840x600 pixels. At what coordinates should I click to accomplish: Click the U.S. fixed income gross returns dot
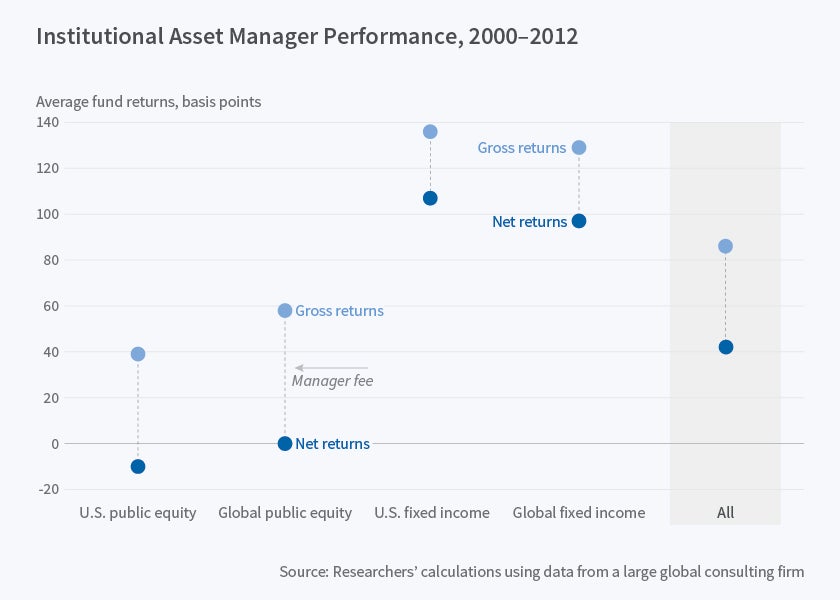[x=430, y=132]
